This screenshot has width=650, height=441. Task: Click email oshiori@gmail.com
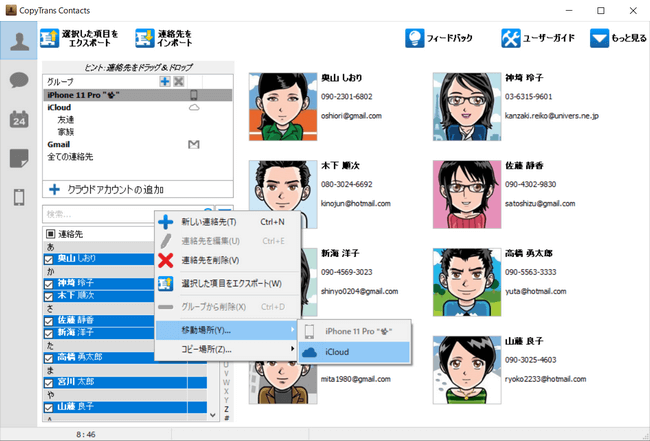(x=351, y=116)
